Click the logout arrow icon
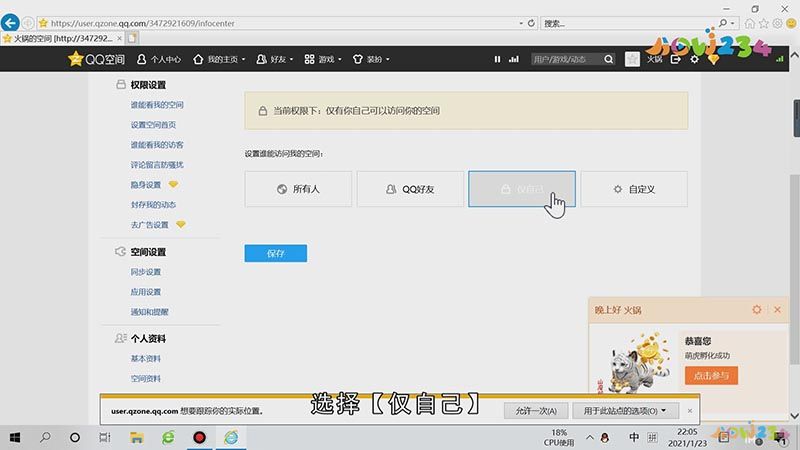The width and height of the screenshot is (800, 450). (676, 59)
